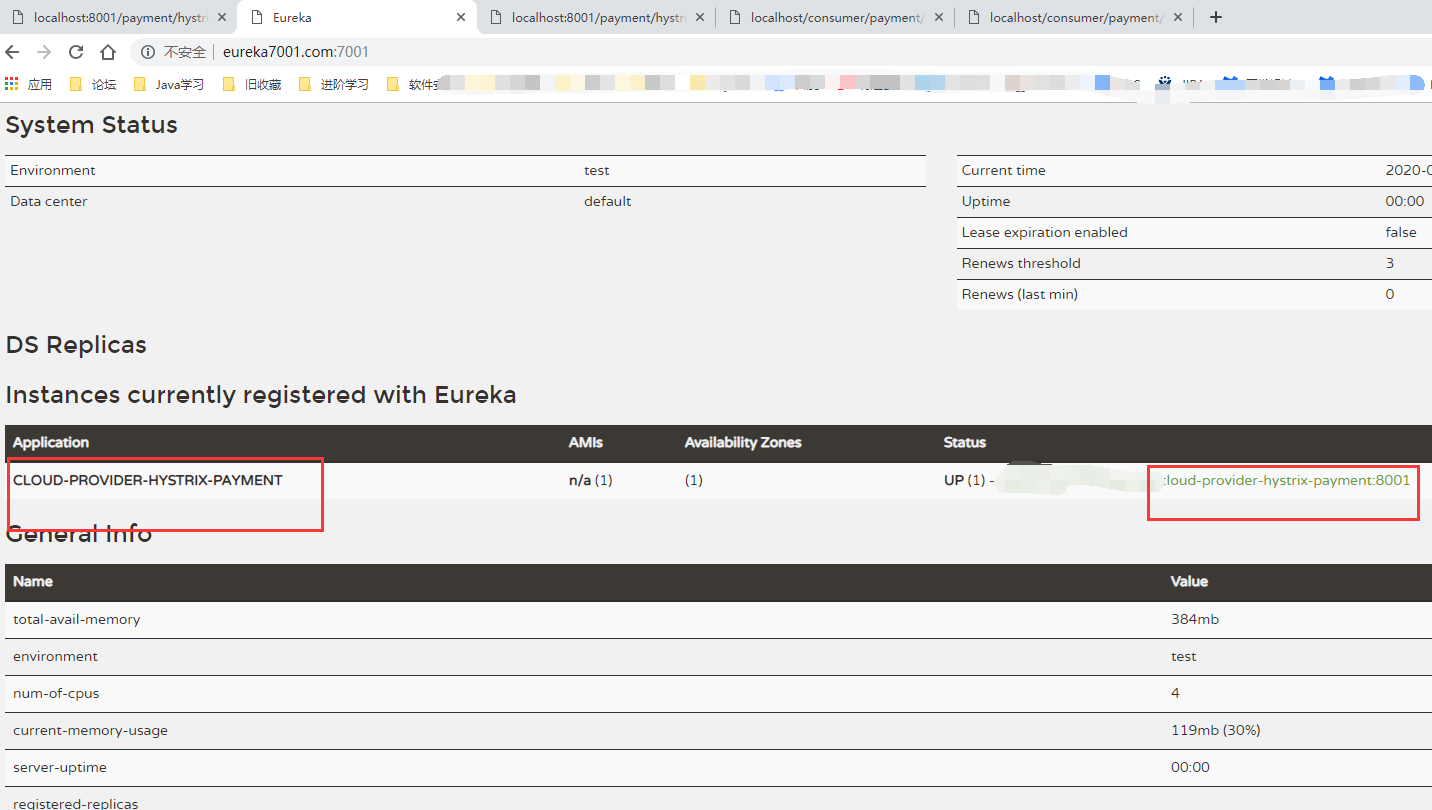Click the 119mb (30%) usage value
This screenshot has width=1432, height=810.
coord(1216,731)
